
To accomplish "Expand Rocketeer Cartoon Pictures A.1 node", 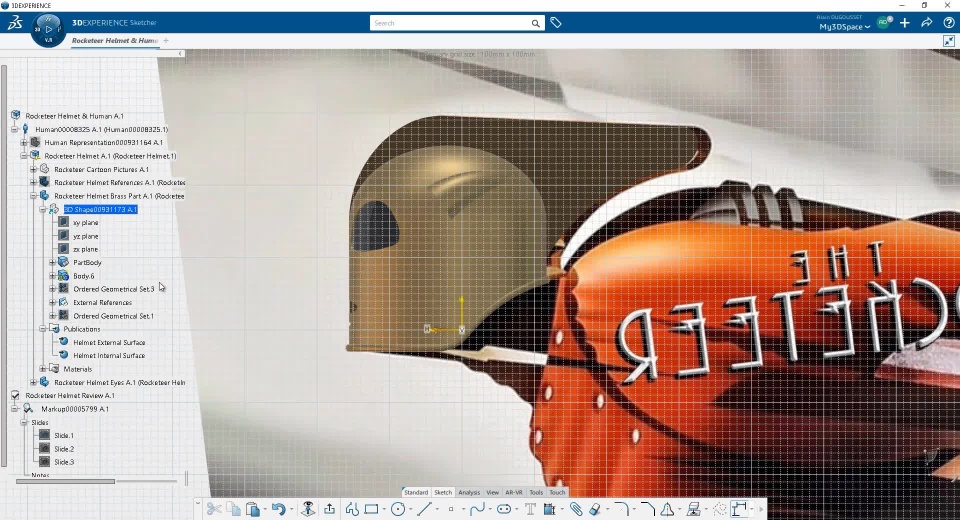I will (x=34, y=170).
